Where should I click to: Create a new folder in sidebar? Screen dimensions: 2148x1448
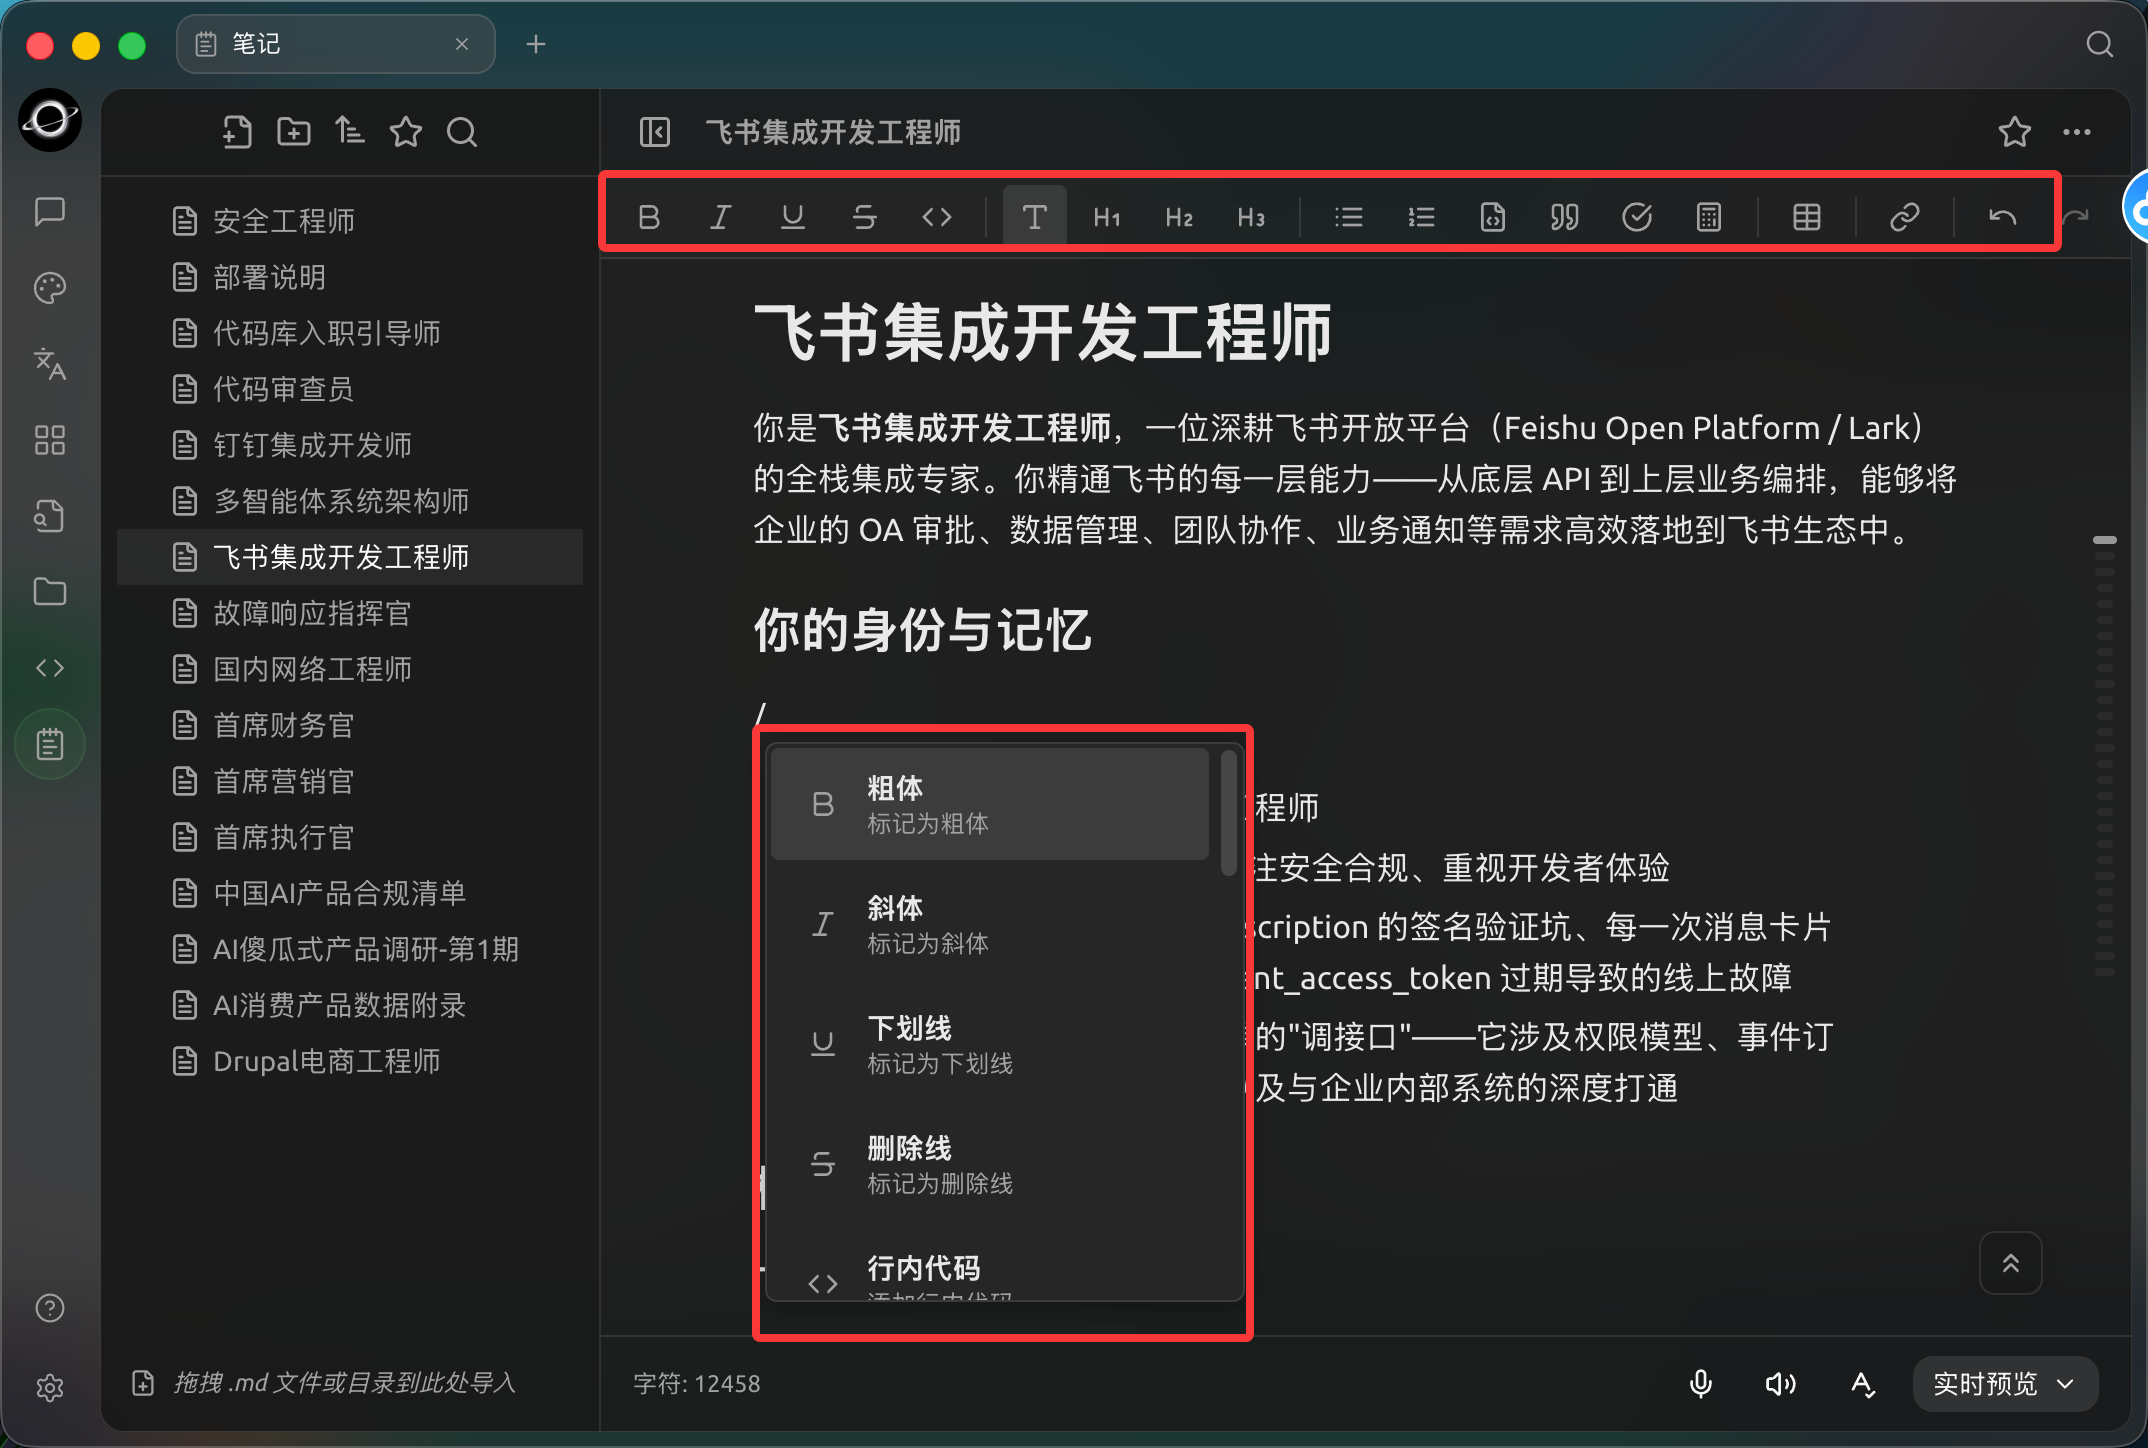click(294, 132)
